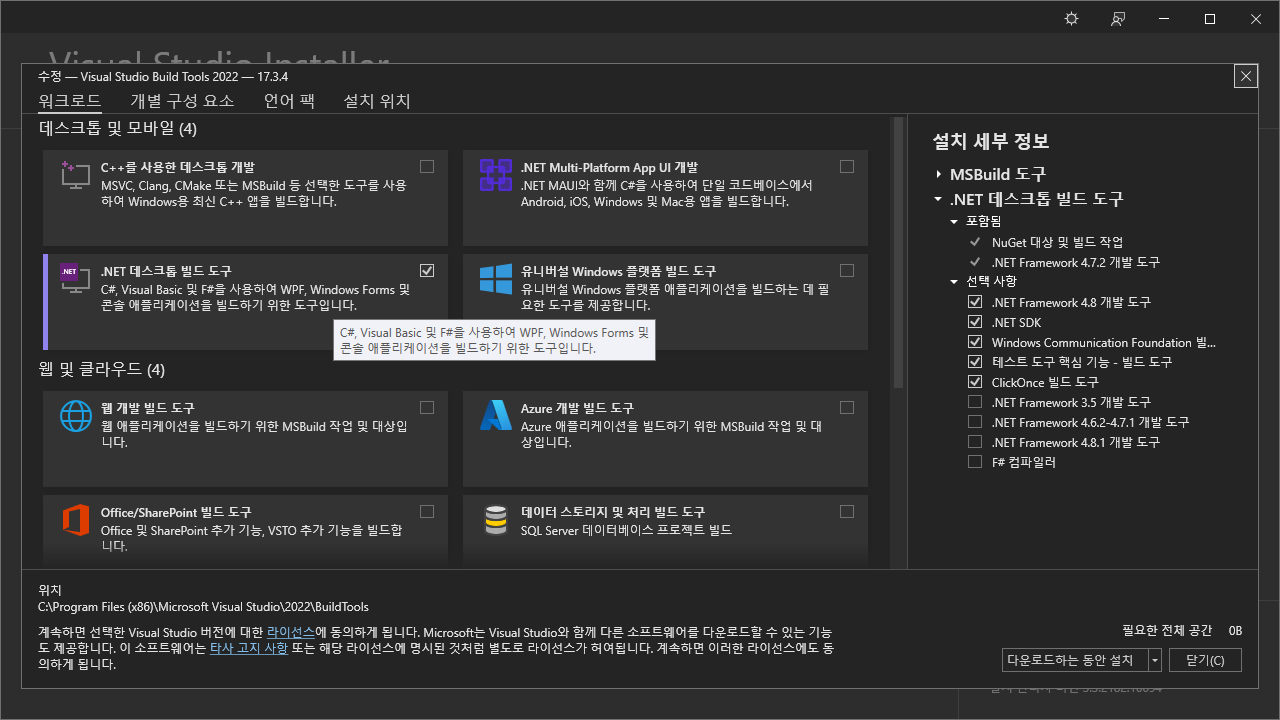Screen dimensions: 1280x720
Task: Select the 워크로드 tab
Action: click(x=70, y=101)
